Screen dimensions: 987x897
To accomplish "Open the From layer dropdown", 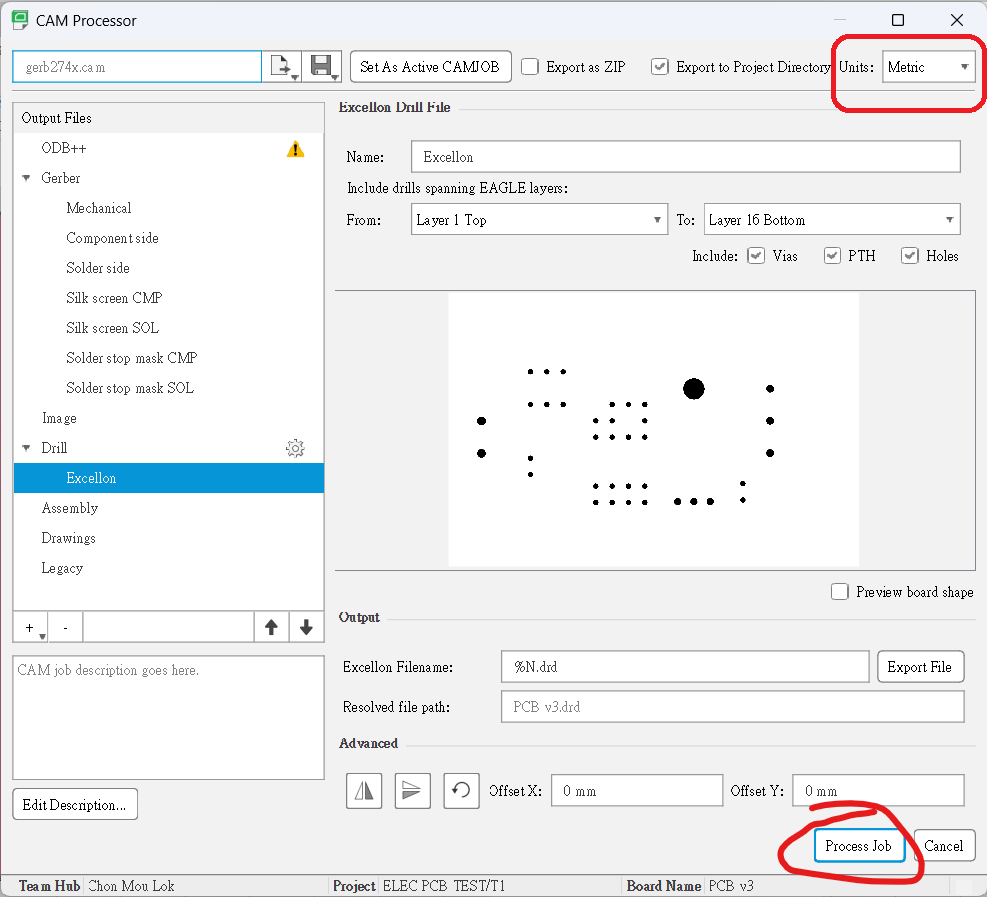I will pyautogui.click(x=539, y=220).
